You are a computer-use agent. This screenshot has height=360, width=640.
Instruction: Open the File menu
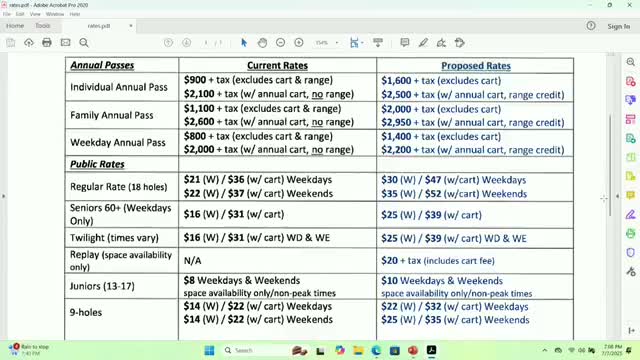(7, 14)
